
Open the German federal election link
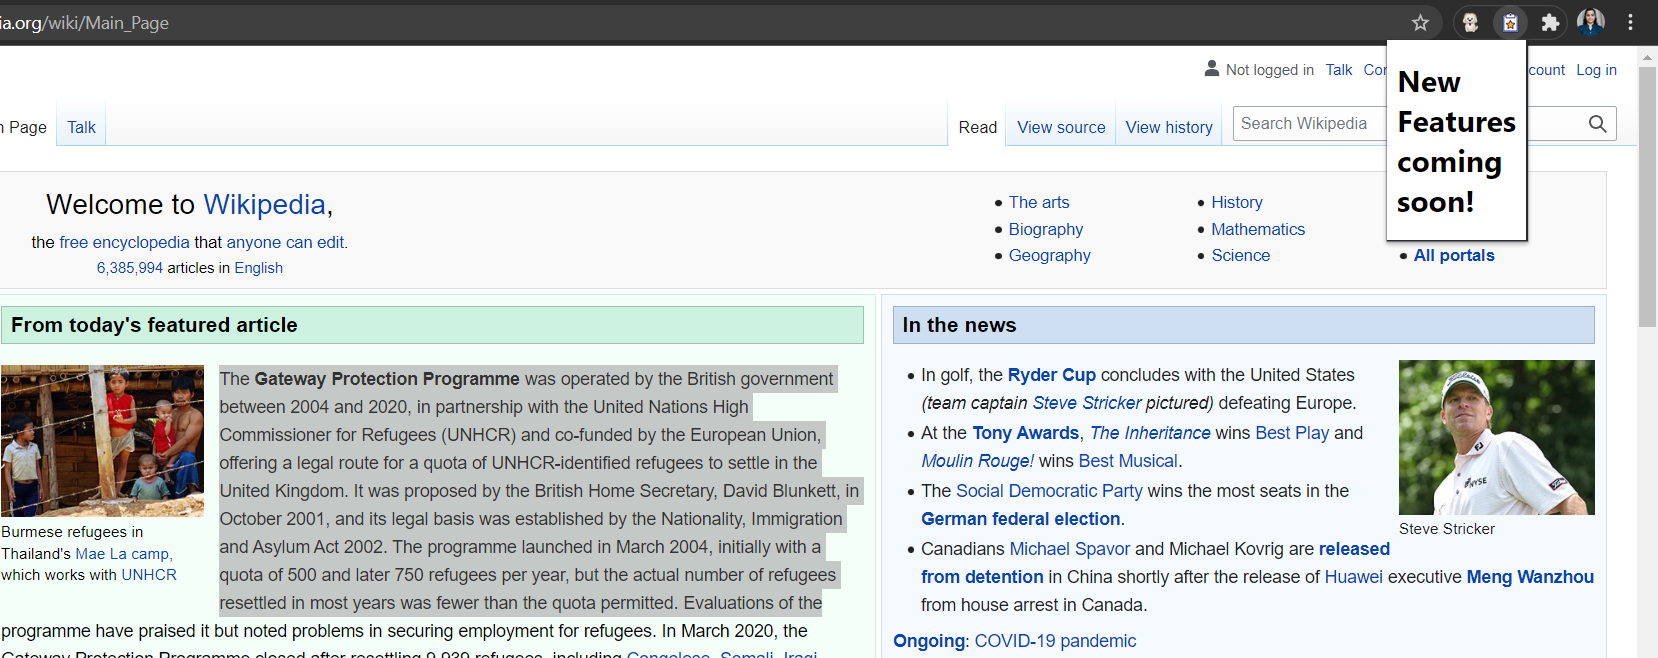tap(1020, 519)
